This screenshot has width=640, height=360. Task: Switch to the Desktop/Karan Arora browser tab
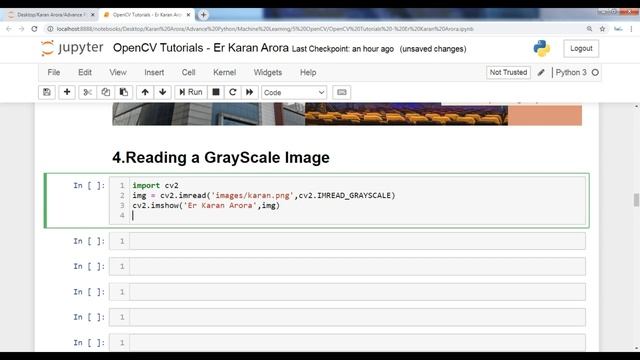51,15
